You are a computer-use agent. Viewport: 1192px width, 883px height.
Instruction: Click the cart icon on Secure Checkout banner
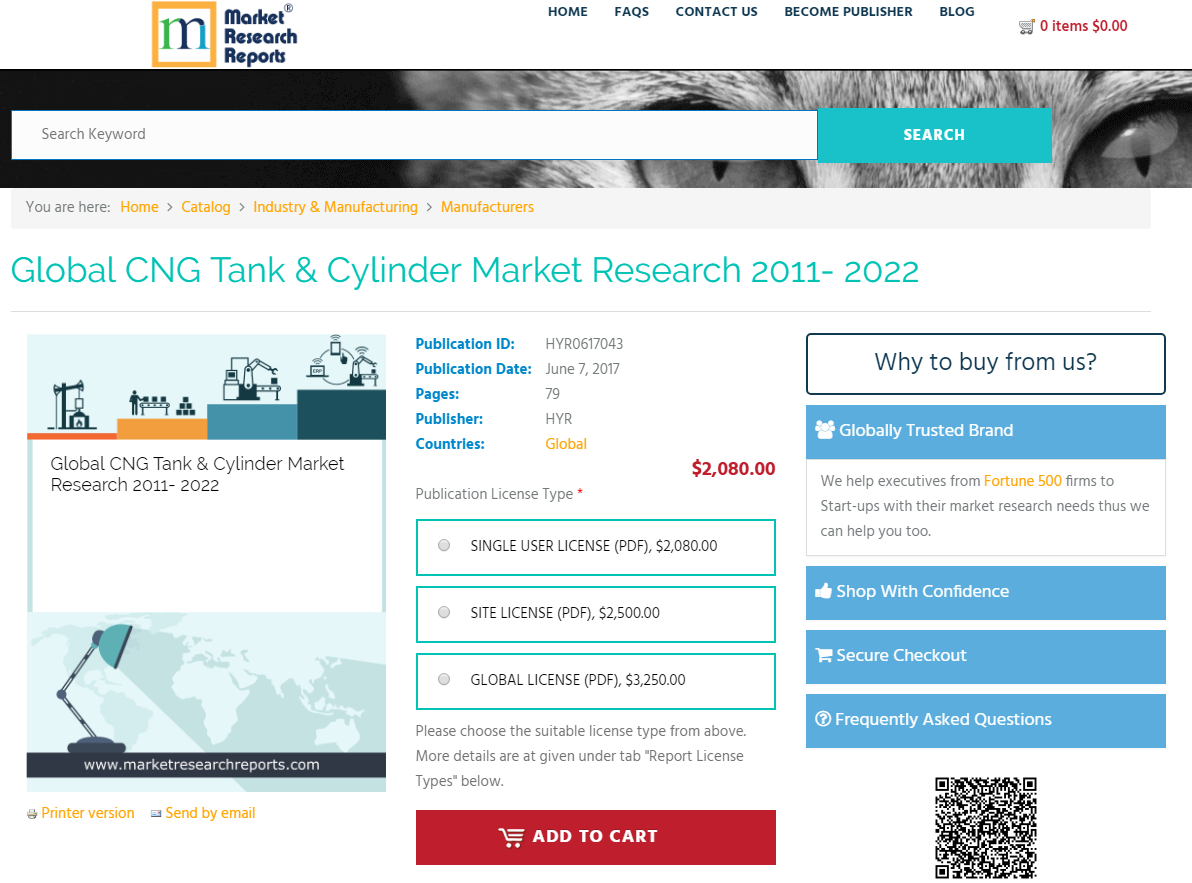[x=824, y=655]
